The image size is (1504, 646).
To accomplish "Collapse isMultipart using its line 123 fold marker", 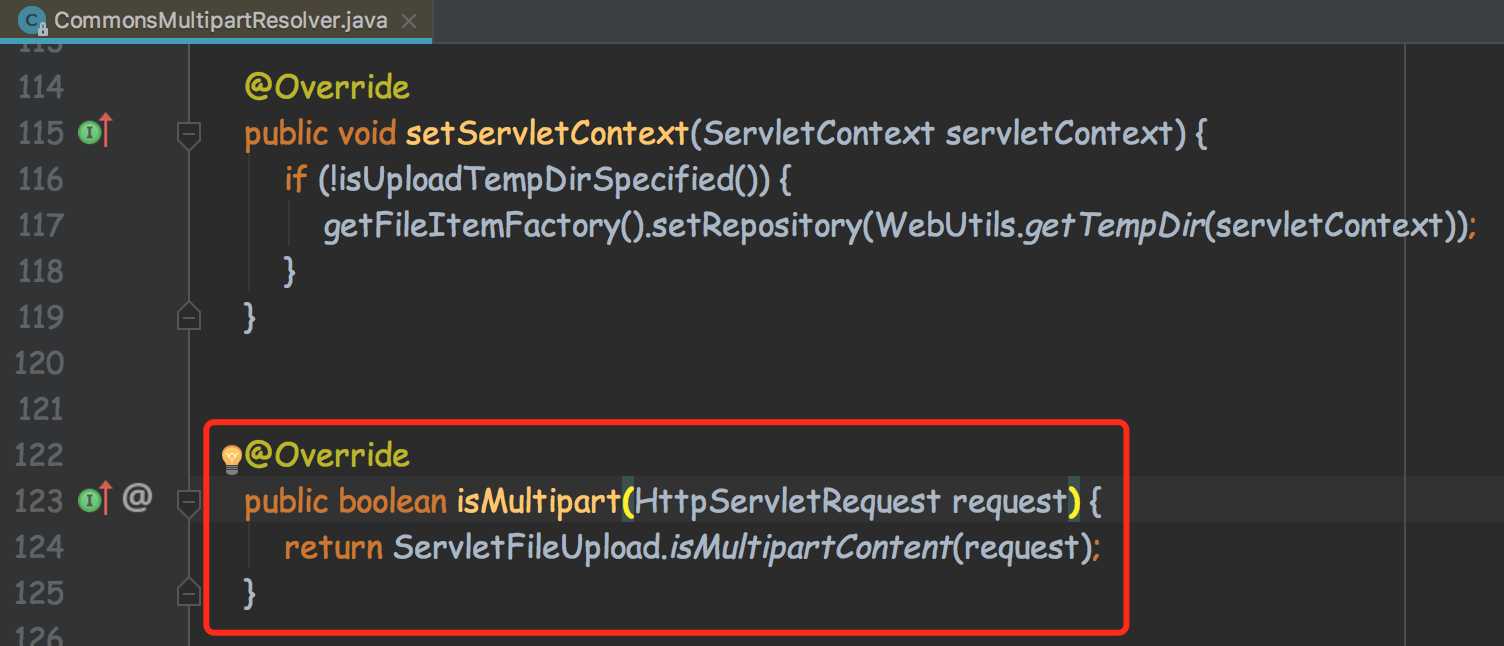I will click(x=189, y=500).
